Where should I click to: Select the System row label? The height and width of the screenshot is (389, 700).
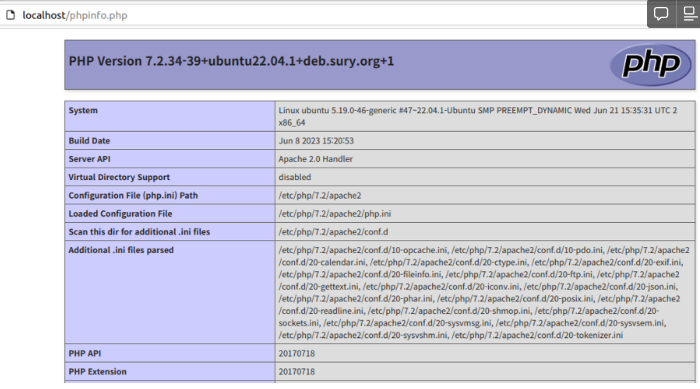(83, 110)
